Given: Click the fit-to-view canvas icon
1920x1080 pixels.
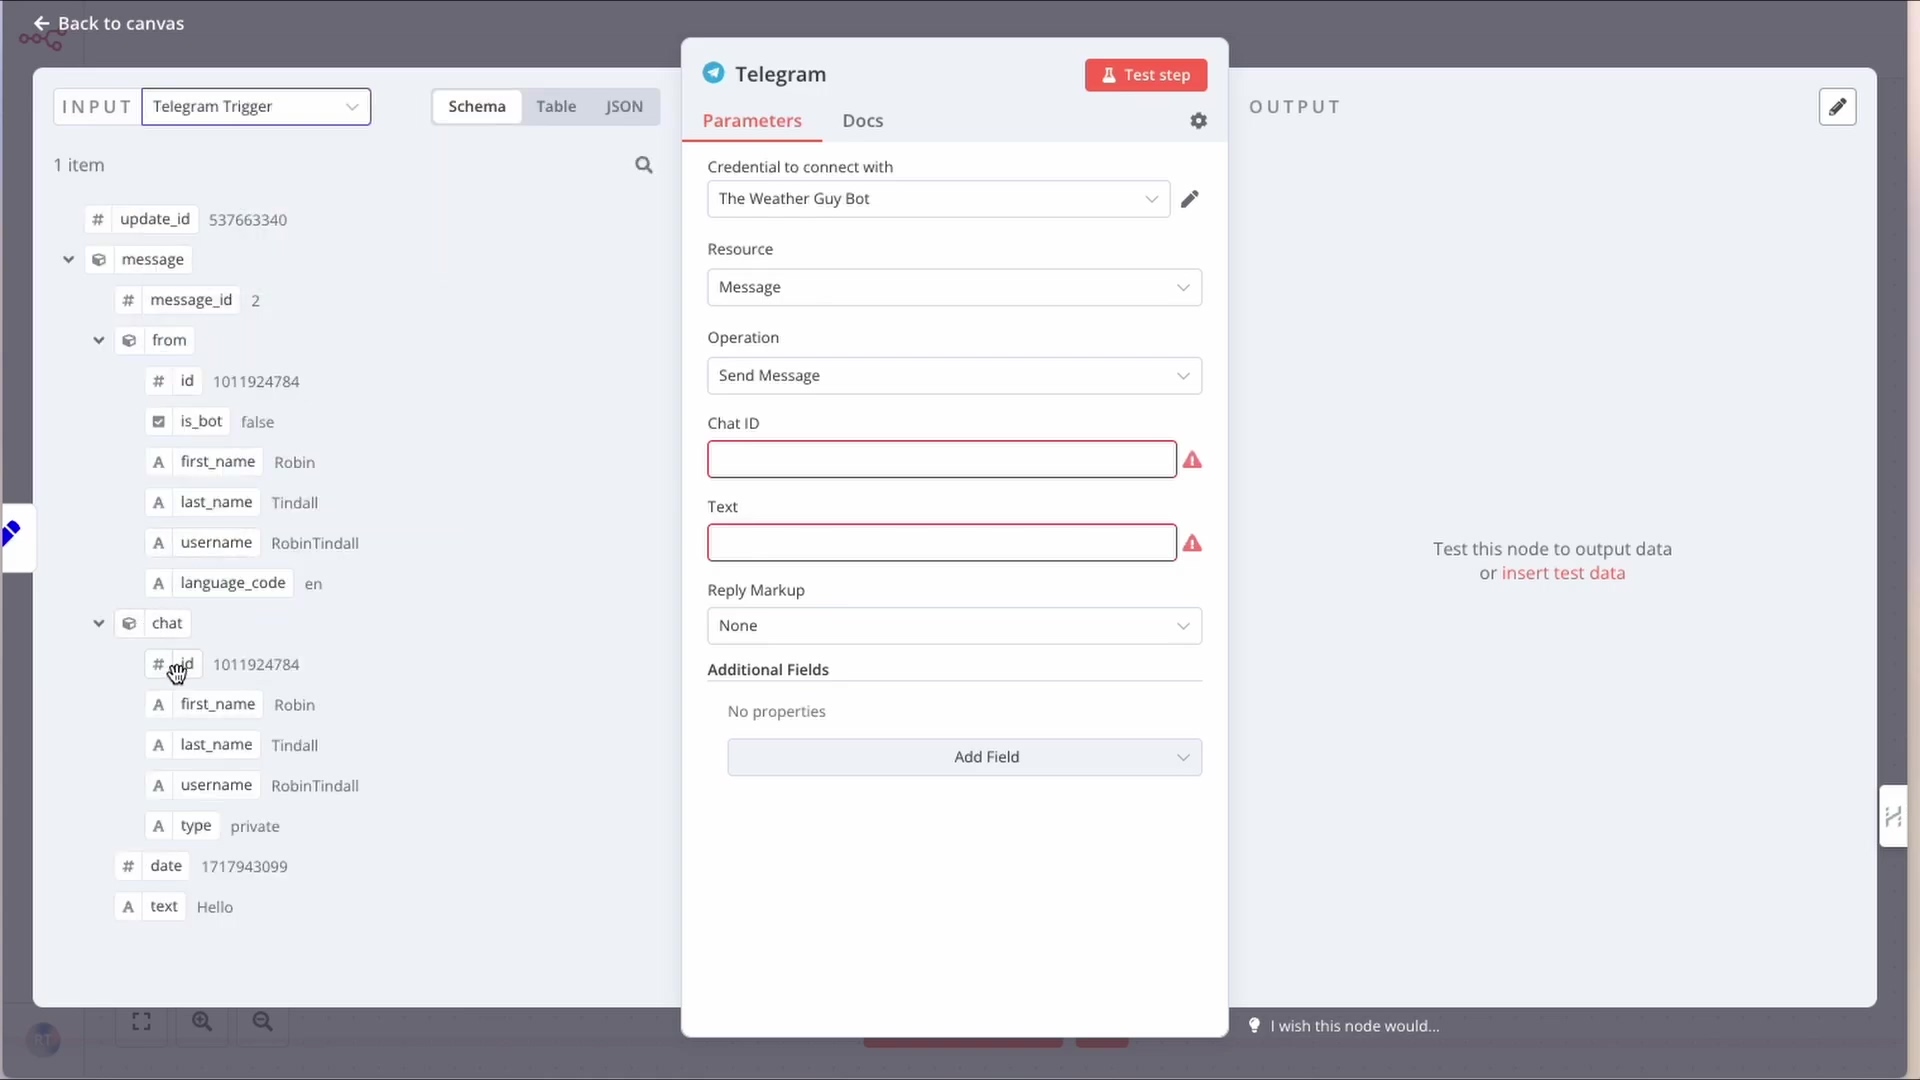Looking at the screenshot, I should tap(141, 1021).
